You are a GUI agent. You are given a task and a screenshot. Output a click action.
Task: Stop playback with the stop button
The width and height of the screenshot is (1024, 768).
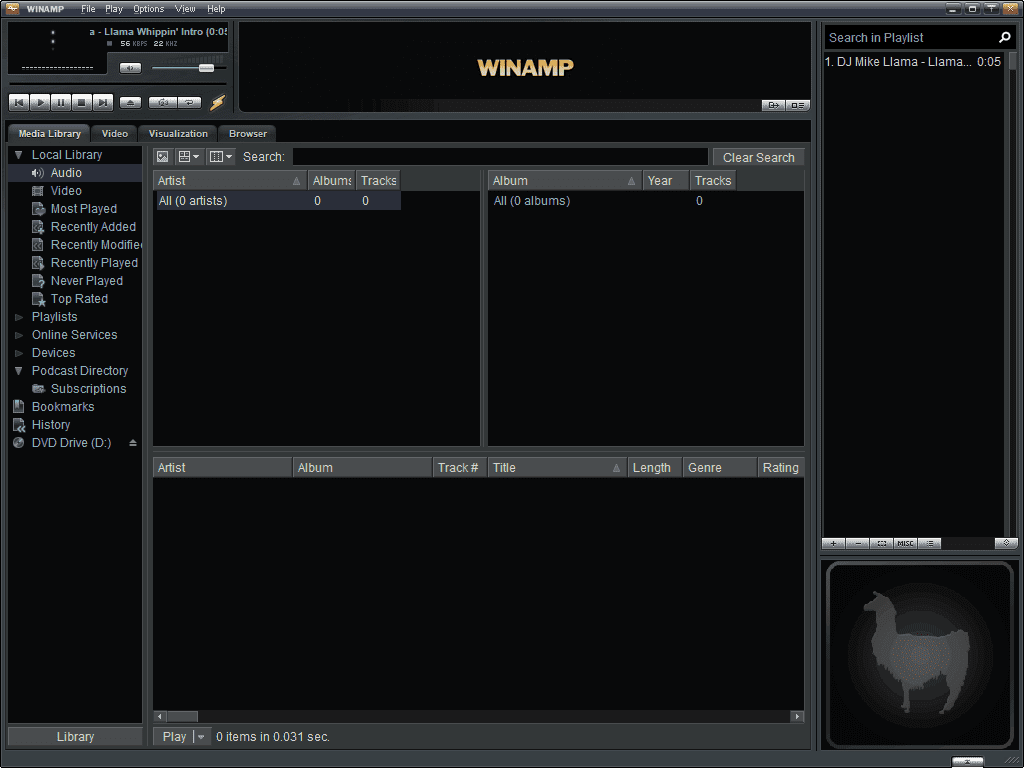click(82, 103)
